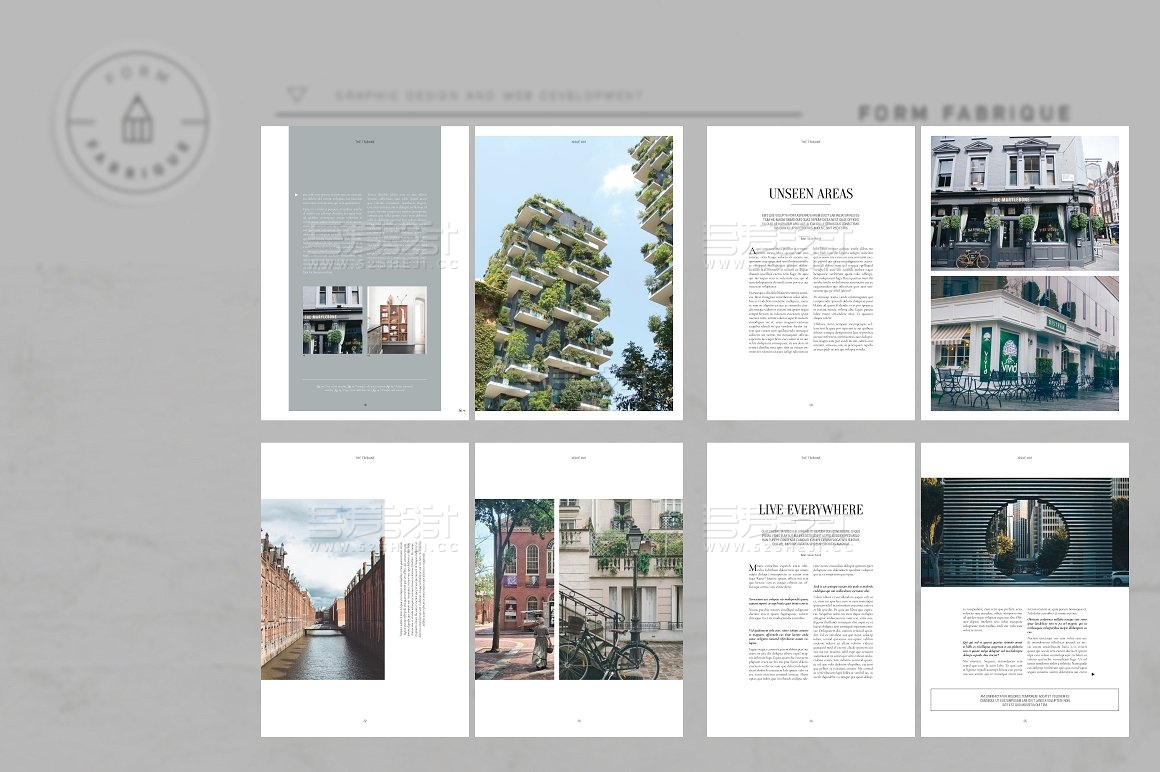The width and height of the screenshot is (1160, 772).
Task: Click the downward triangle icon in header
Action: pos(296,95)
